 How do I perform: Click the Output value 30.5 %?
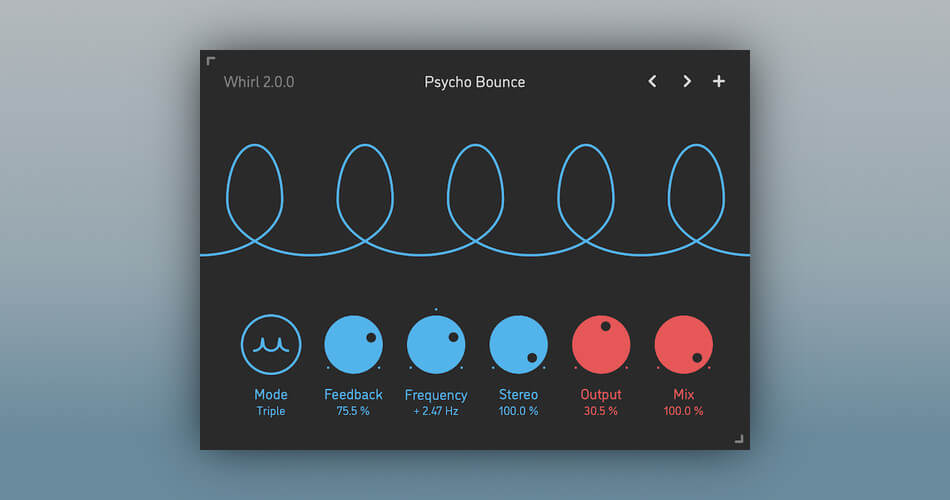pos(600,411)
